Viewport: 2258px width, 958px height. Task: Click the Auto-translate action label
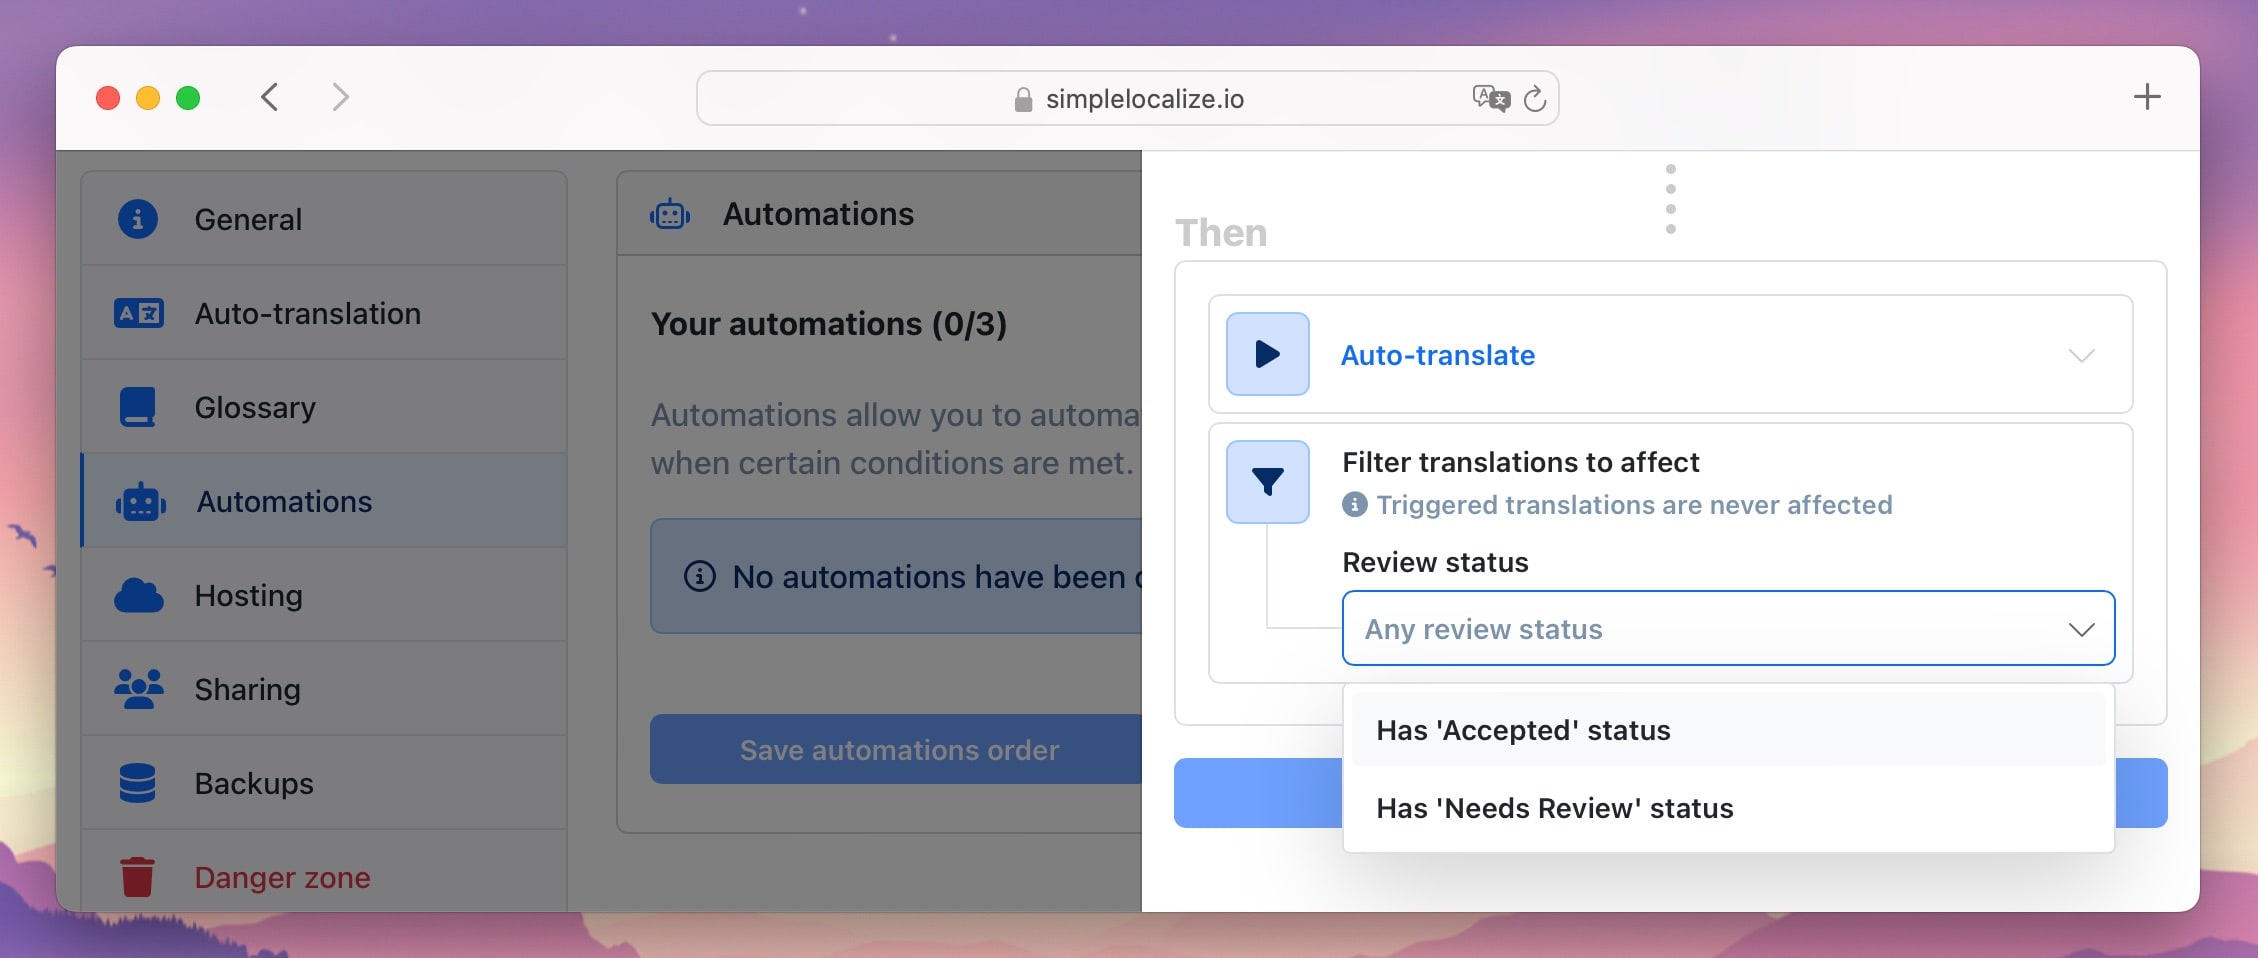(1437, 355)
